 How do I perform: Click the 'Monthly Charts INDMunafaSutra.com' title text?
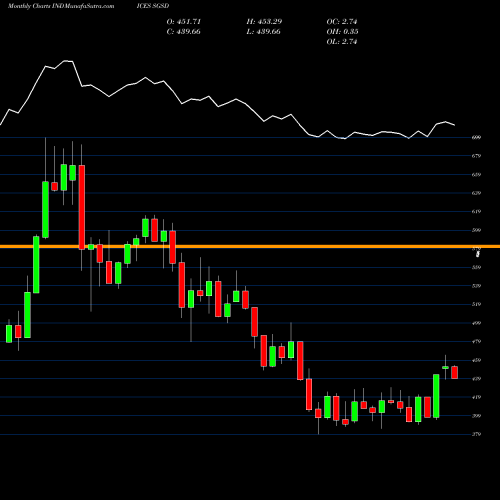pos(61,6)
